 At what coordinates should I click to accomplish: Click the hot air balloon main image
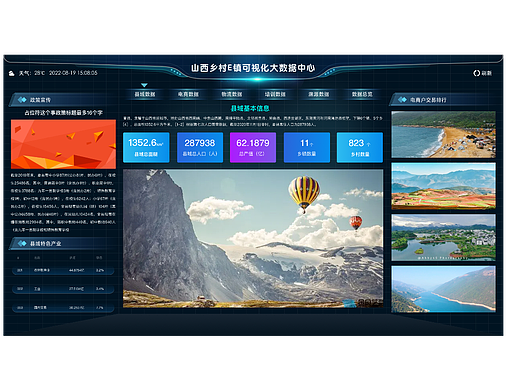(x=253, y=238)
